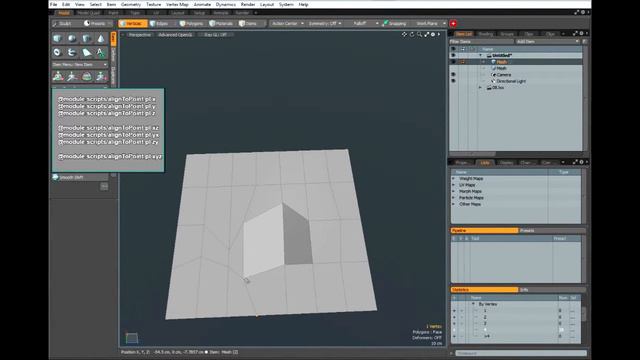Click the running figure tool icon
The image size is (640, 360).
point(72,76)
